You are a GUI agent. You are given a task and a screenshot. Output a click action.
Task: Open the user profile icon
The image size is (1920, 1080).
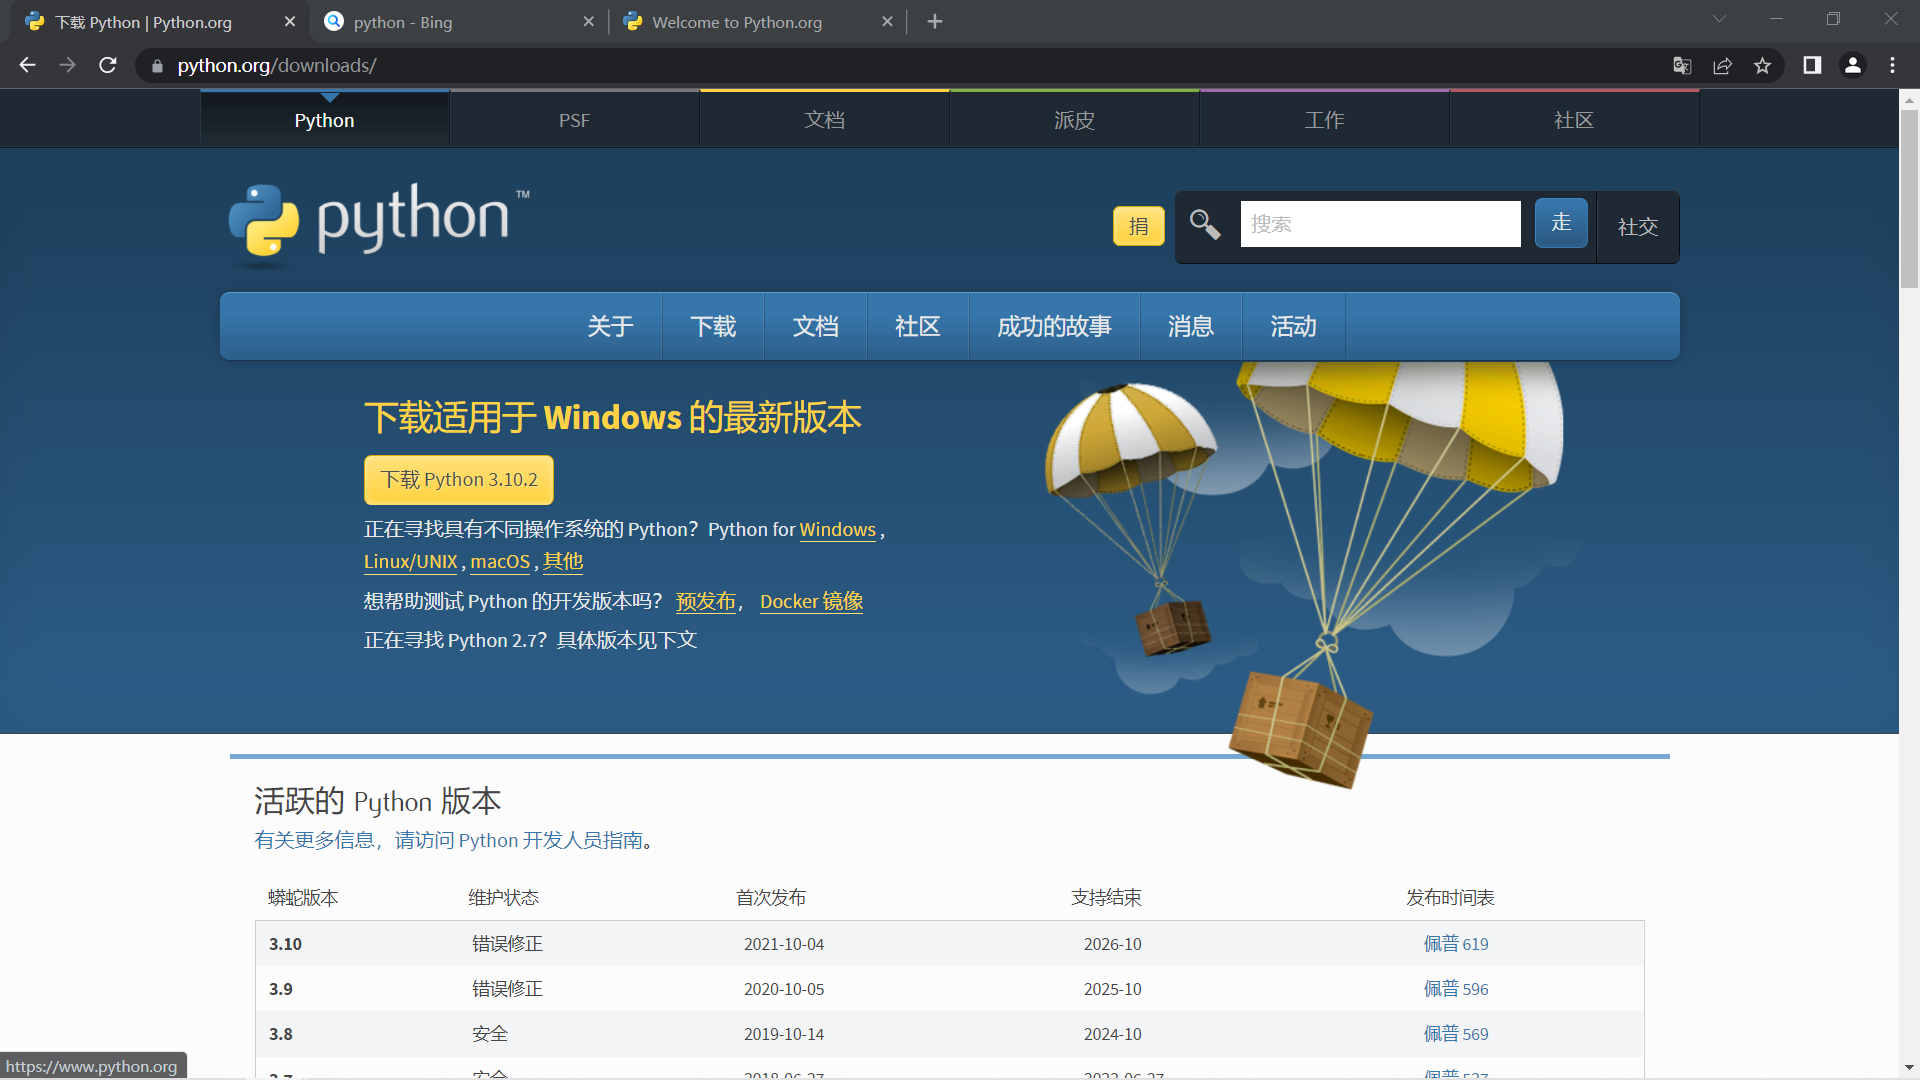click(1852, 65)
